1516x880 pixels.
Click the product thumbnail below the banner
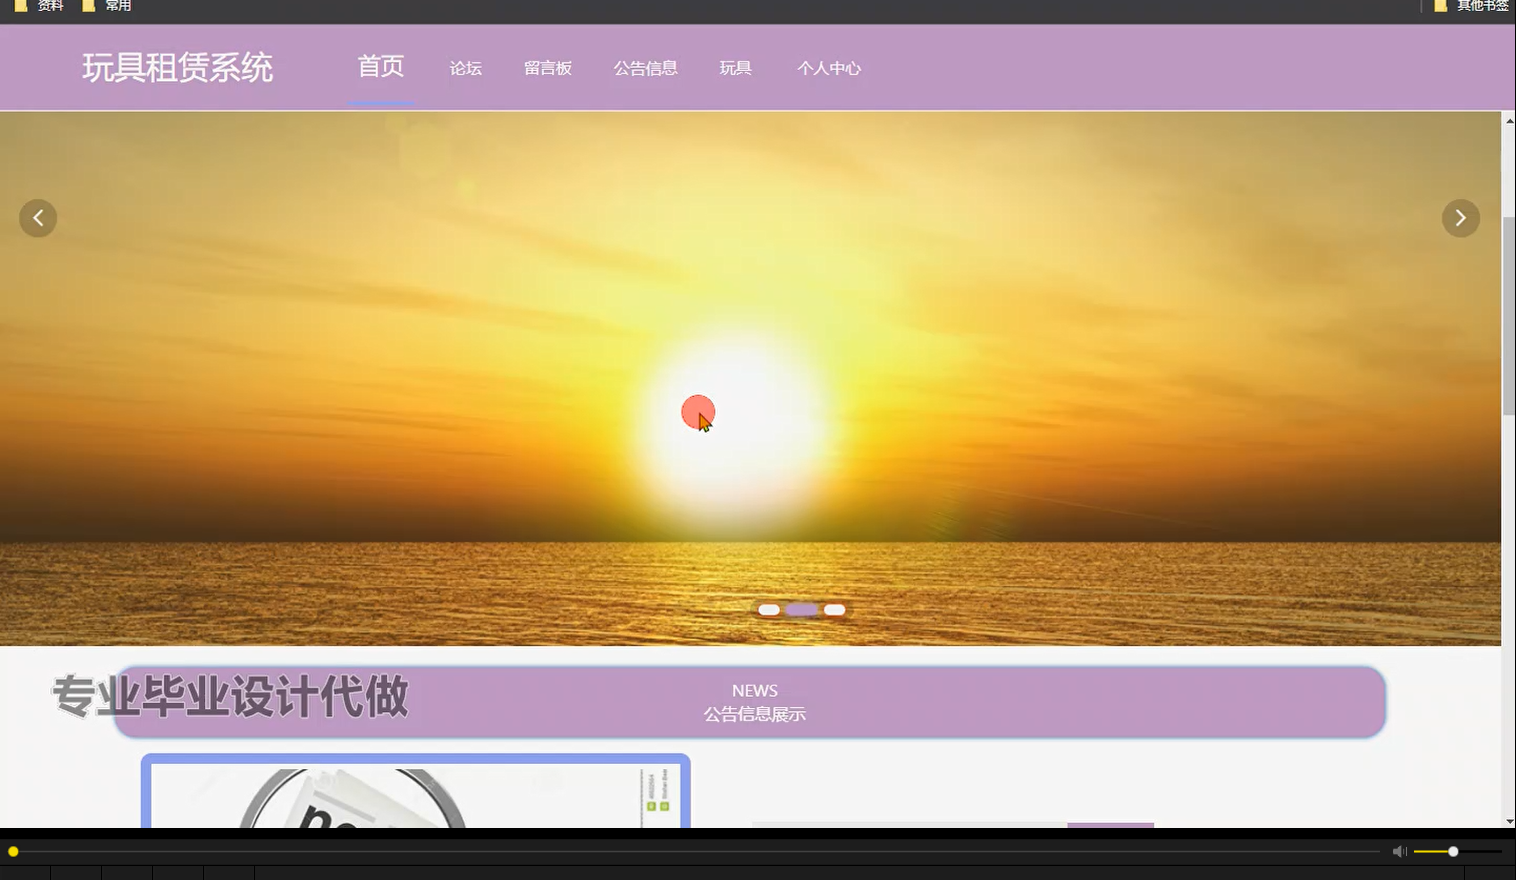click(x=414, y=800)
